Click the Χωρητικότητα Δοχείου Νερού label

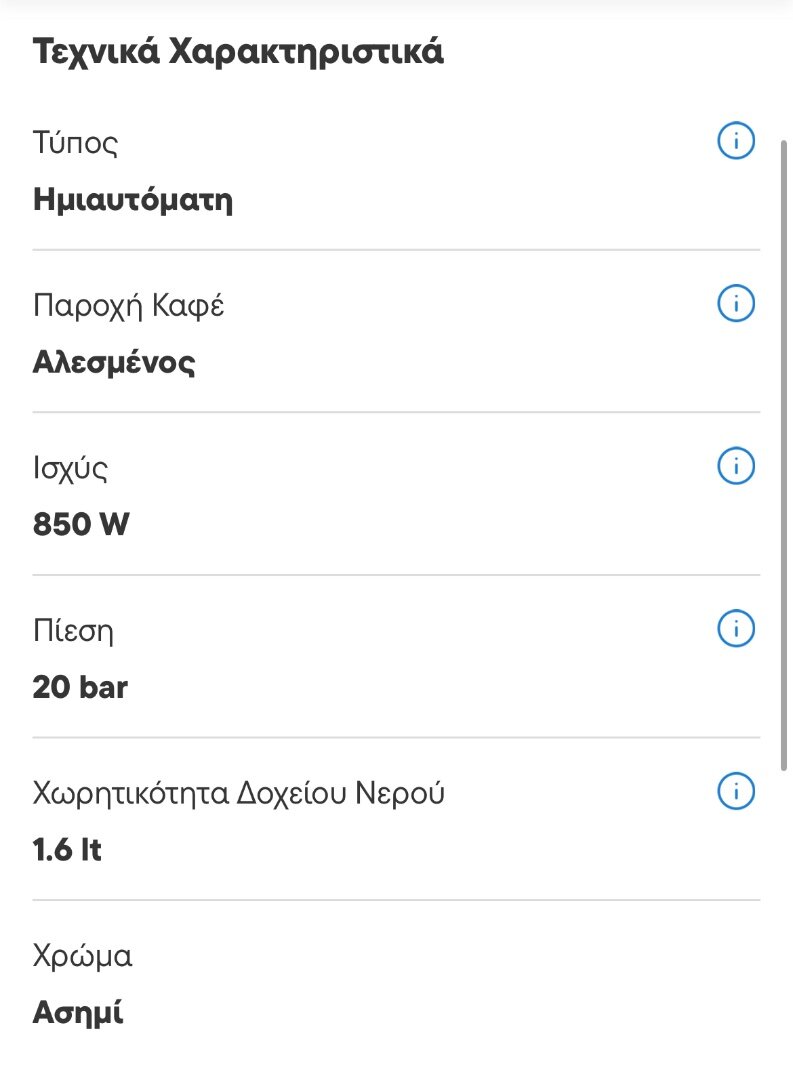click(x=239, y=794)
